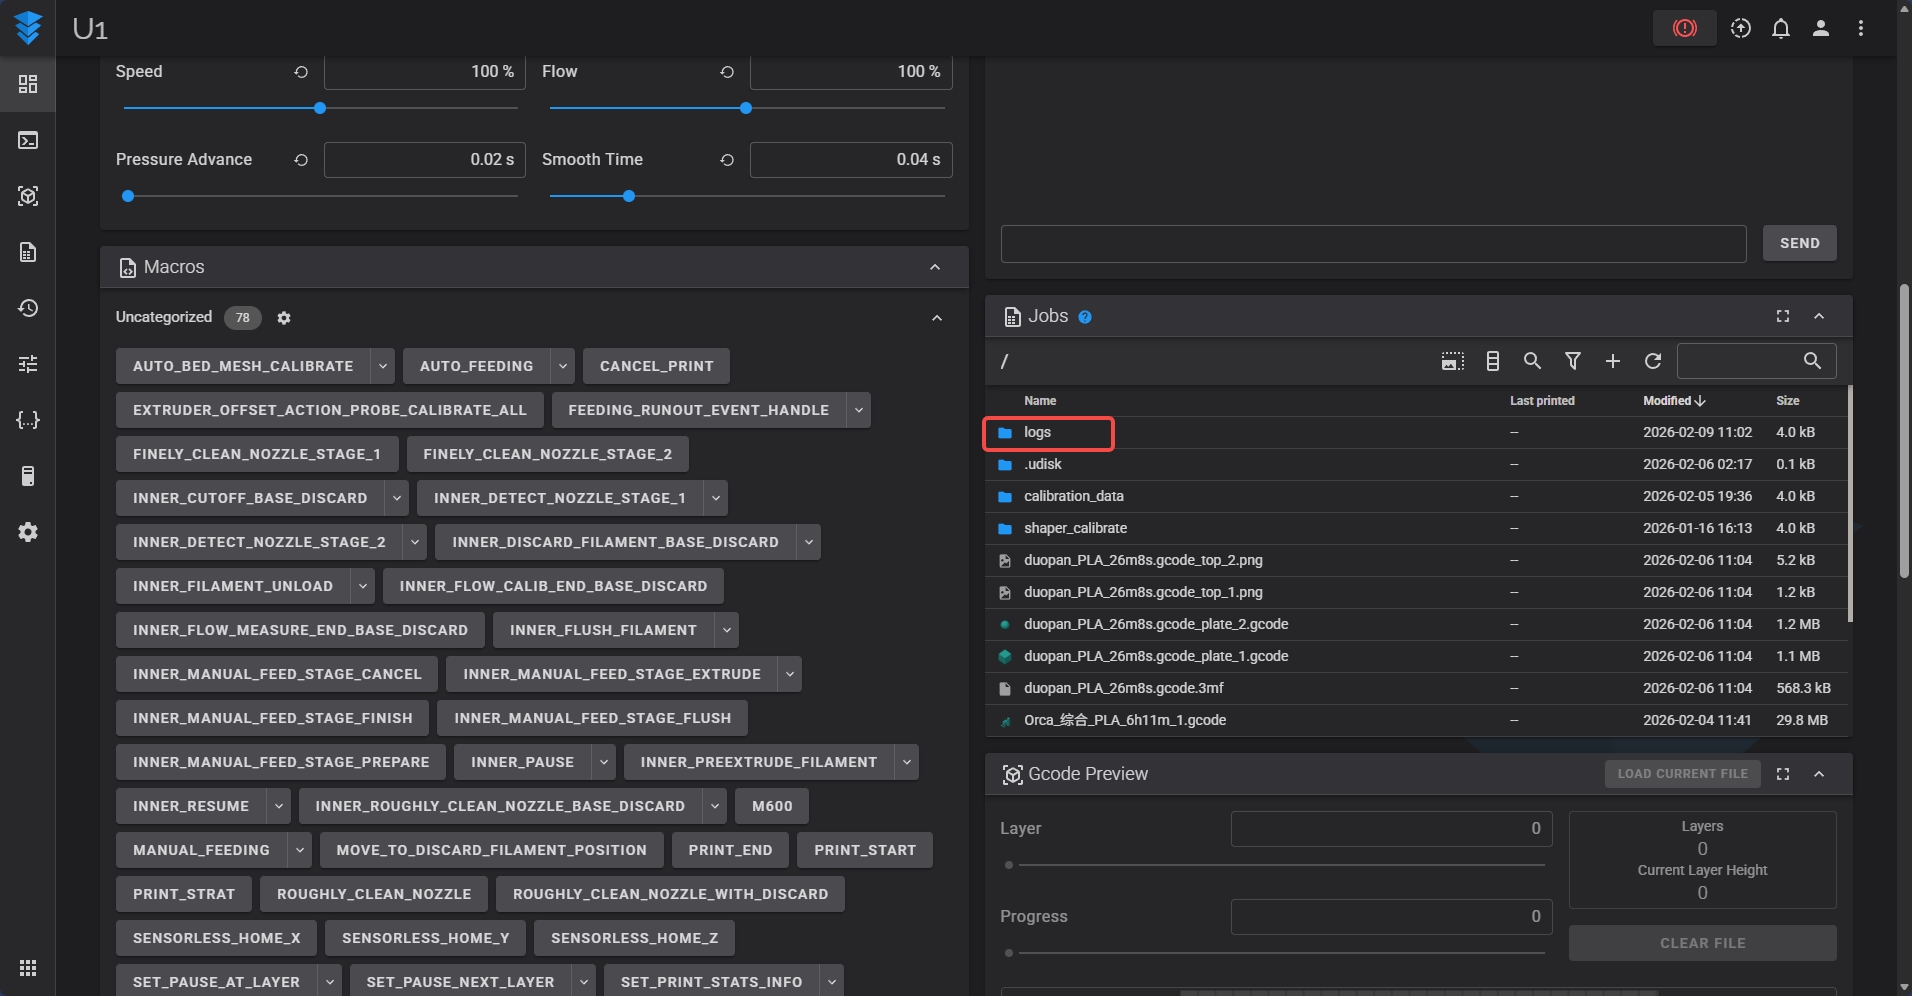Expand the Jobs panel to fullscreen

[1782, 316]
